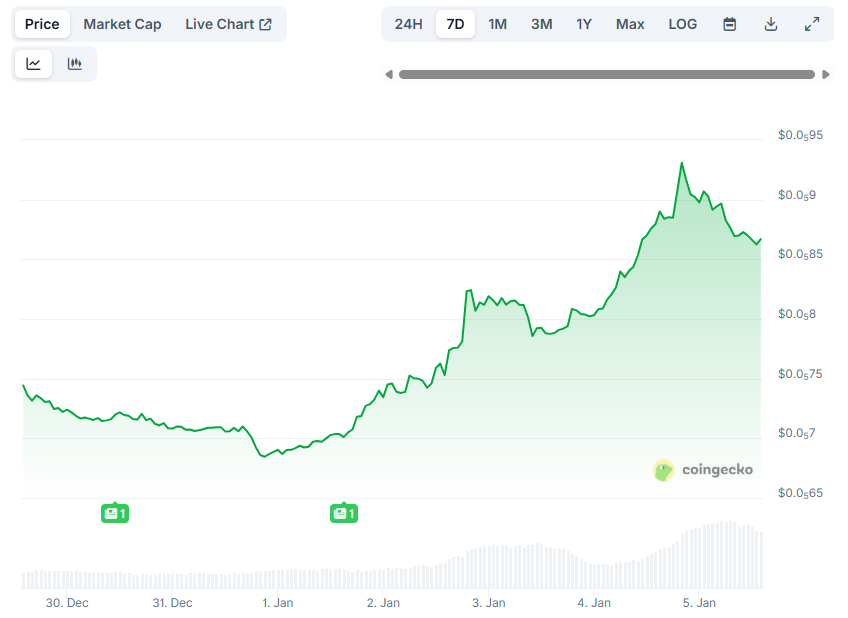Select the line chart icon
The height and width of the screenshot is (618, 848).
tap(34, 62)
